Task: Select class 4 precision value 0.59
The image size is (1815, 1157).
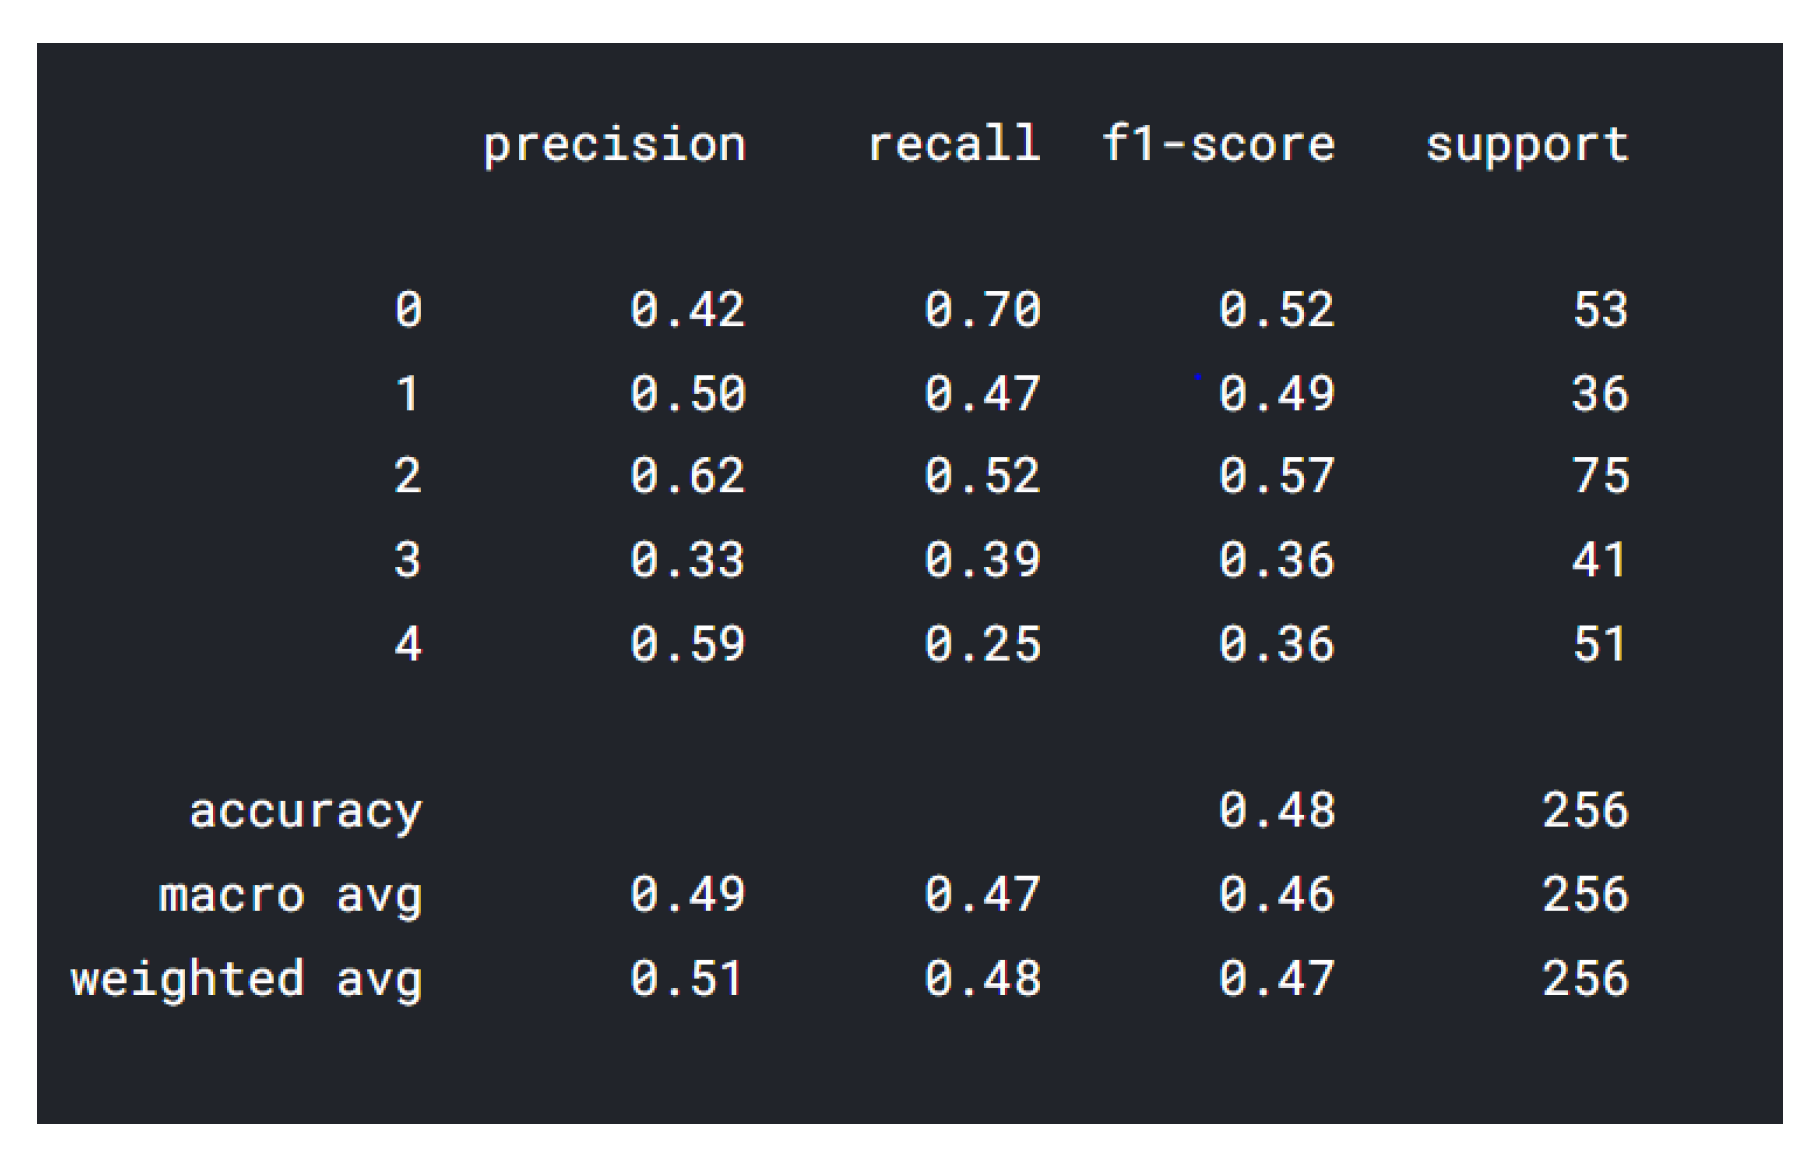Action: pos(688,644)
